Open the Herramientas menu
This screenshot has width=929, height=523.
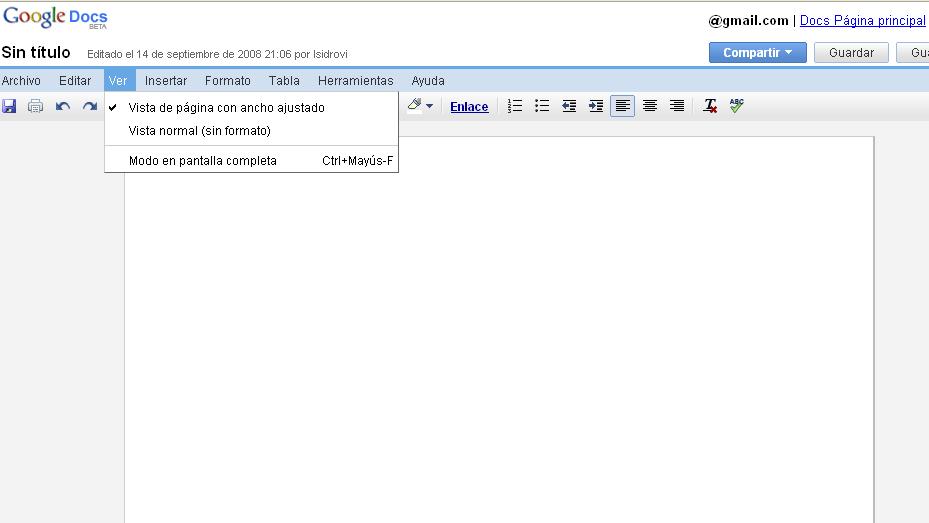tap(355, 81)
